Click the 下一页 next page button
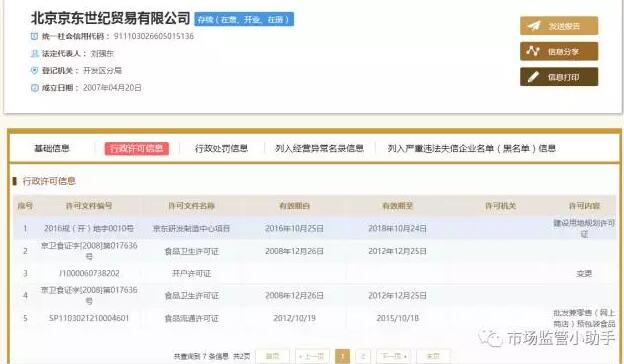The width and height of the screenshot is (624, 364). (x=394, y=356)
